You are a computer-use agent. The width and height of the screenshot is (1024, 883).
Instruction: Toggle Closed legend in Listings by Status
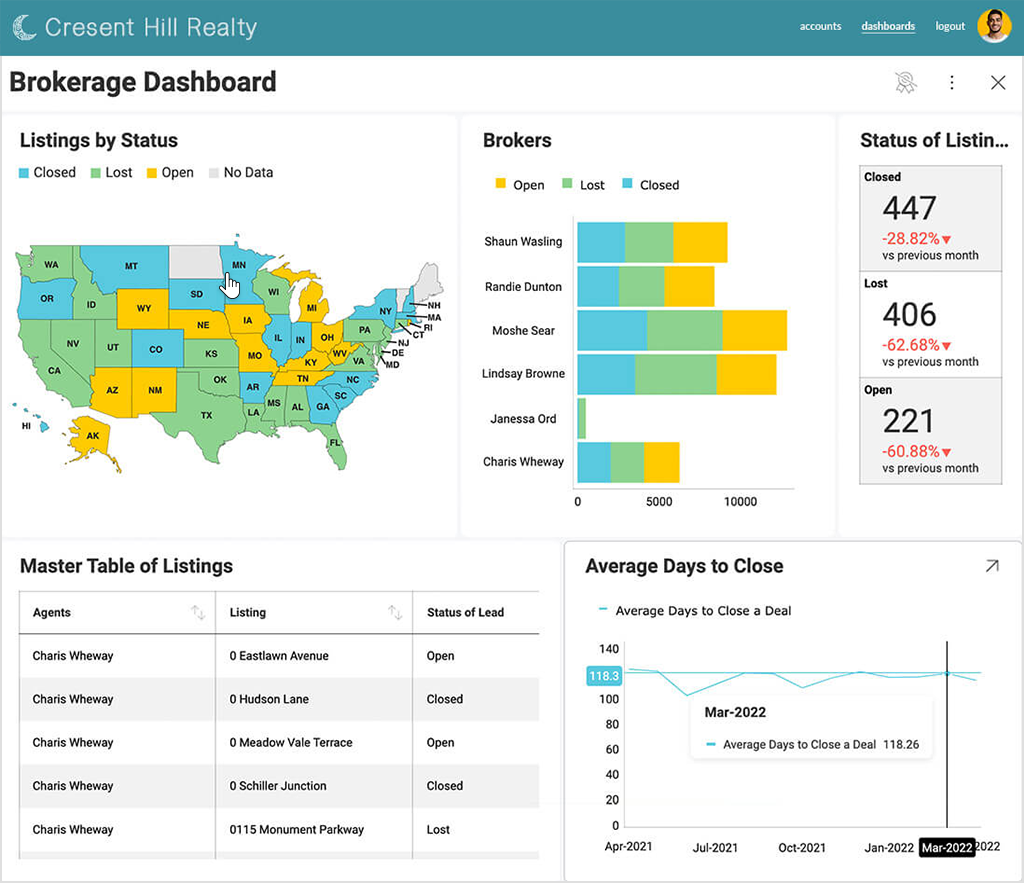[x=47, y=172]
